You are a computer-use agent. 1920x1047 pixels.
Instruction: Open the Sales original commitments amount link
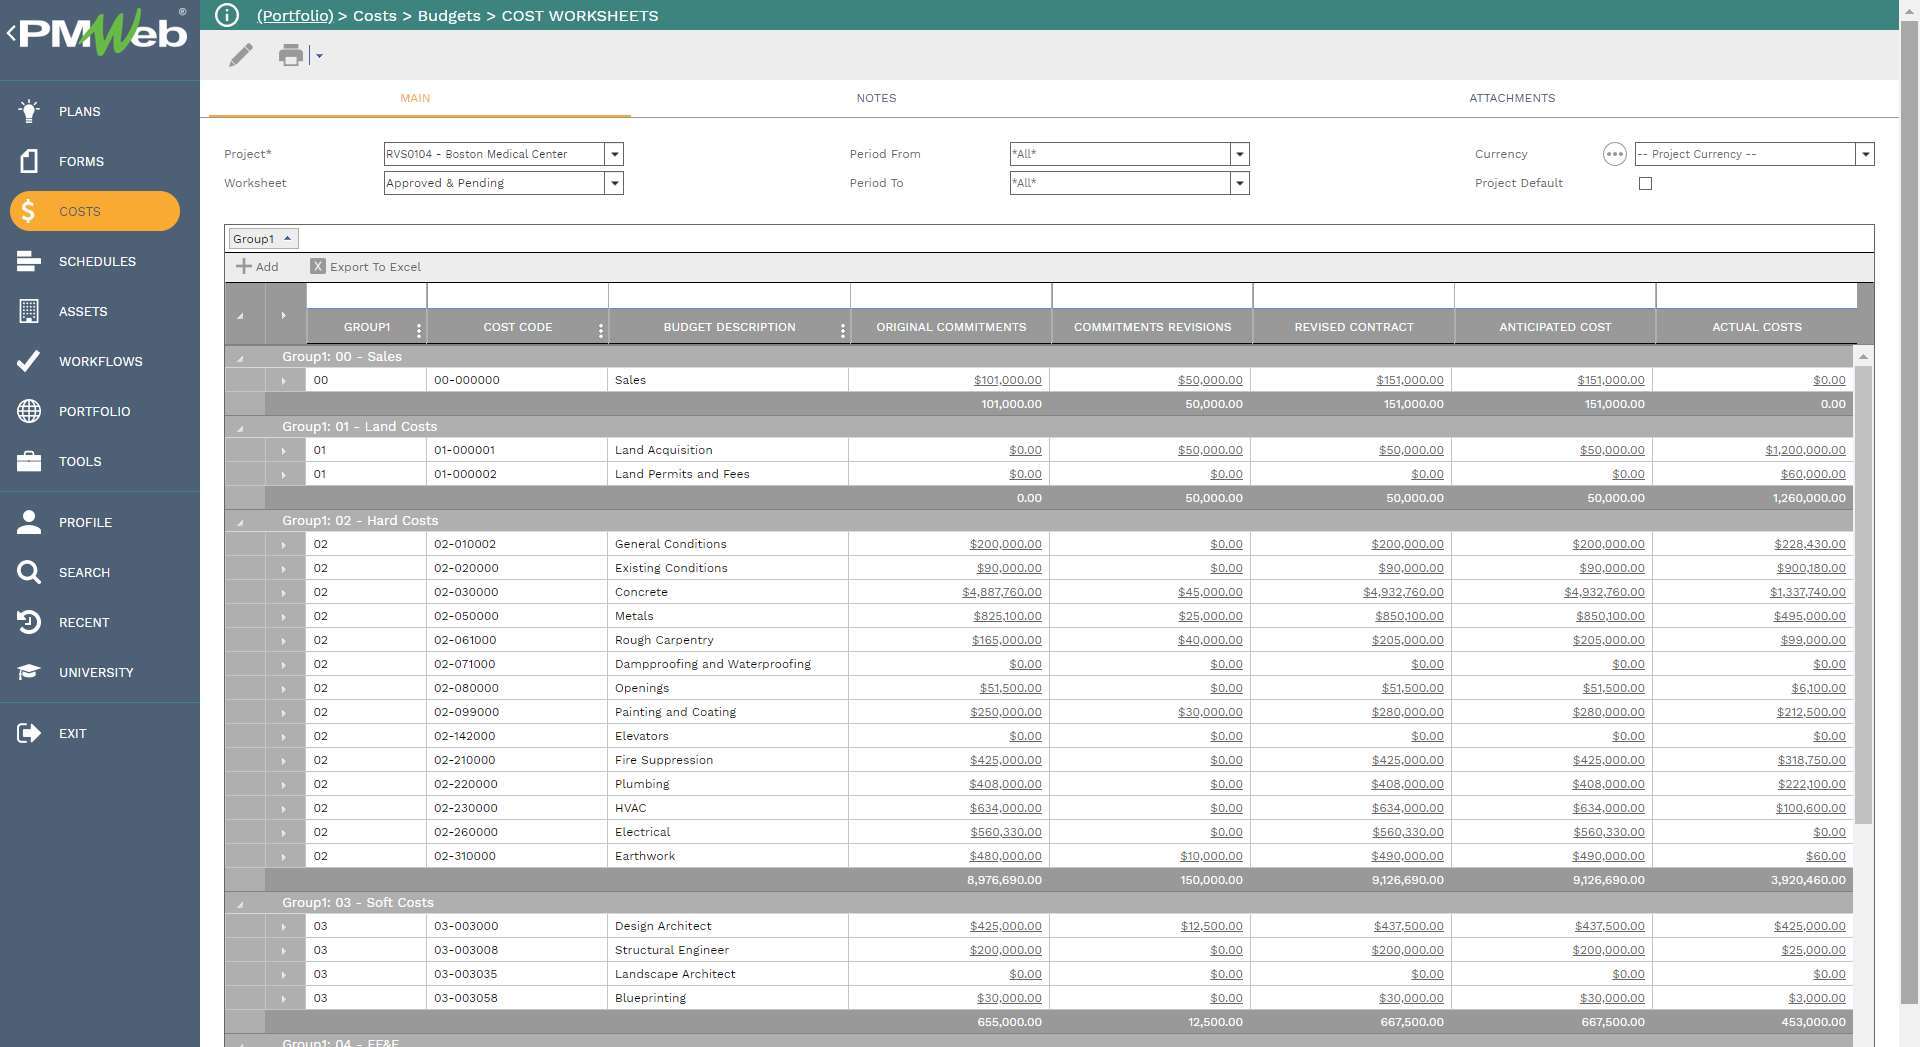click(x=1006, y=380)
